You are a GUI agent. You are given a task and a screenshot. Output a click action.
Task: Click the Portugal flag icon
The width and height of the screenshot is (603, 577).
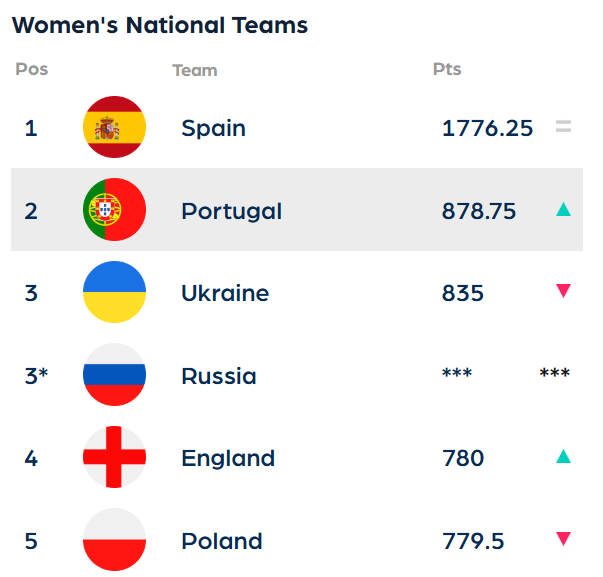tap(114, 210)
